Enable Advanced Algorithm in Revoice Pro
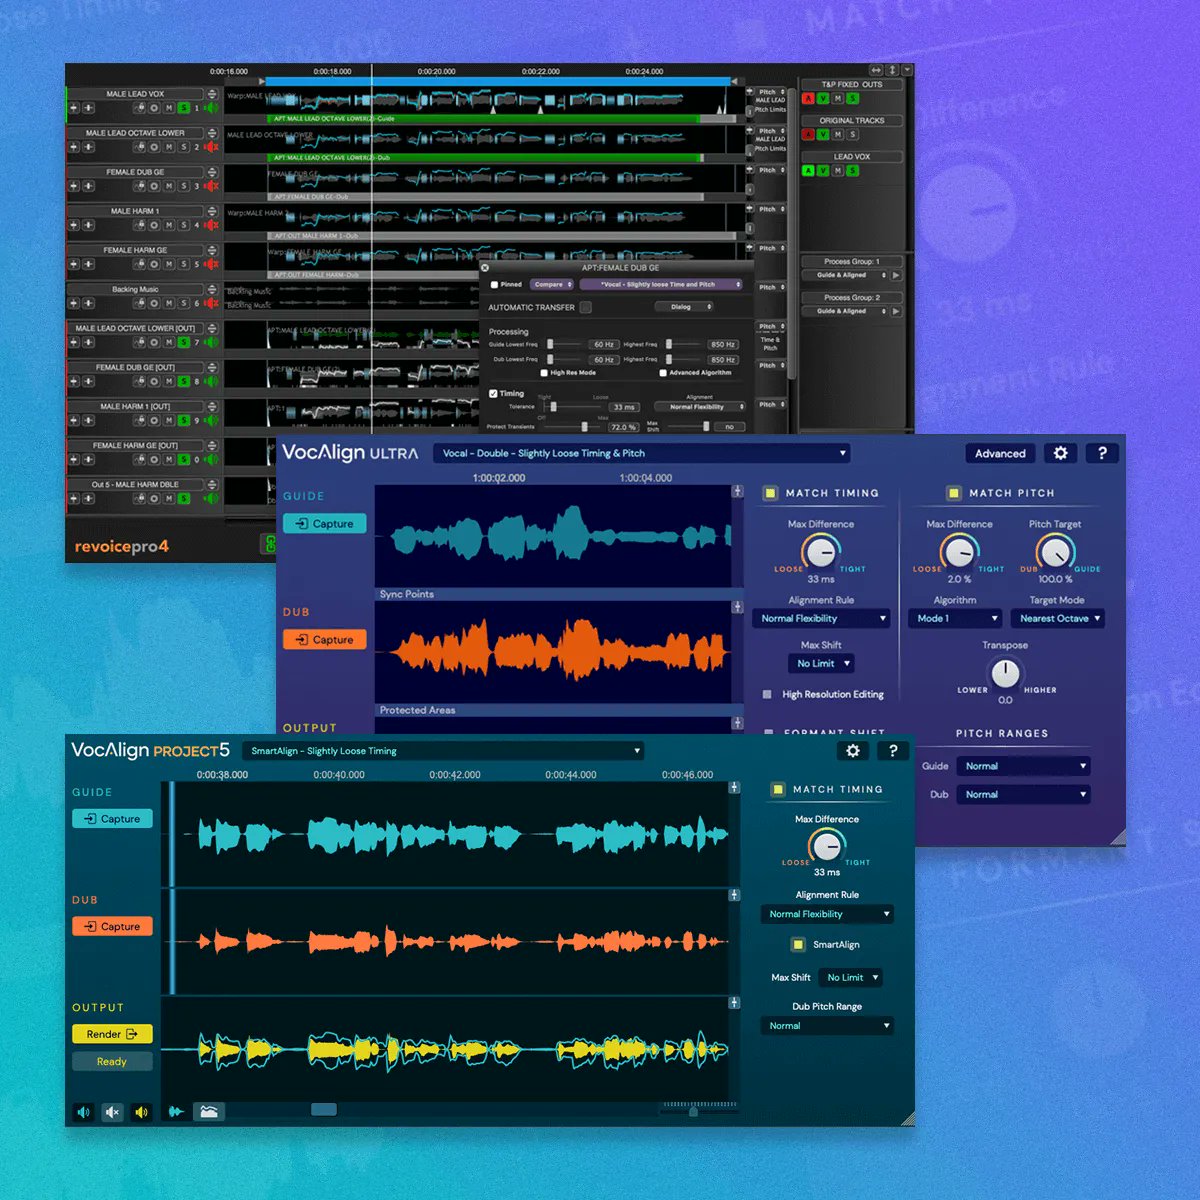Viewport: 1200px width, 1200px height. point(663,373)
